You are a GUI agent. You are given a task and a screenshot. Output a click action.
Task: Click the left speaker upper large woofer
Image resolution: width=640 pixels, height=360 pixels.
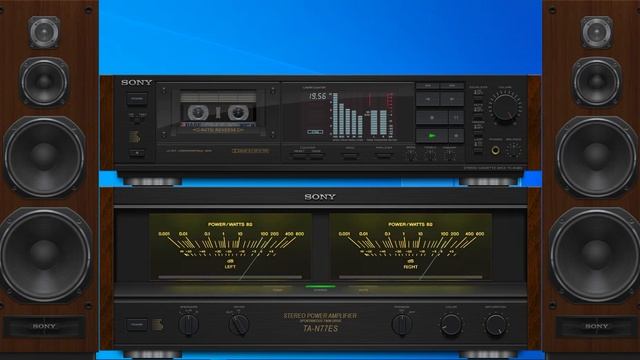44,157
